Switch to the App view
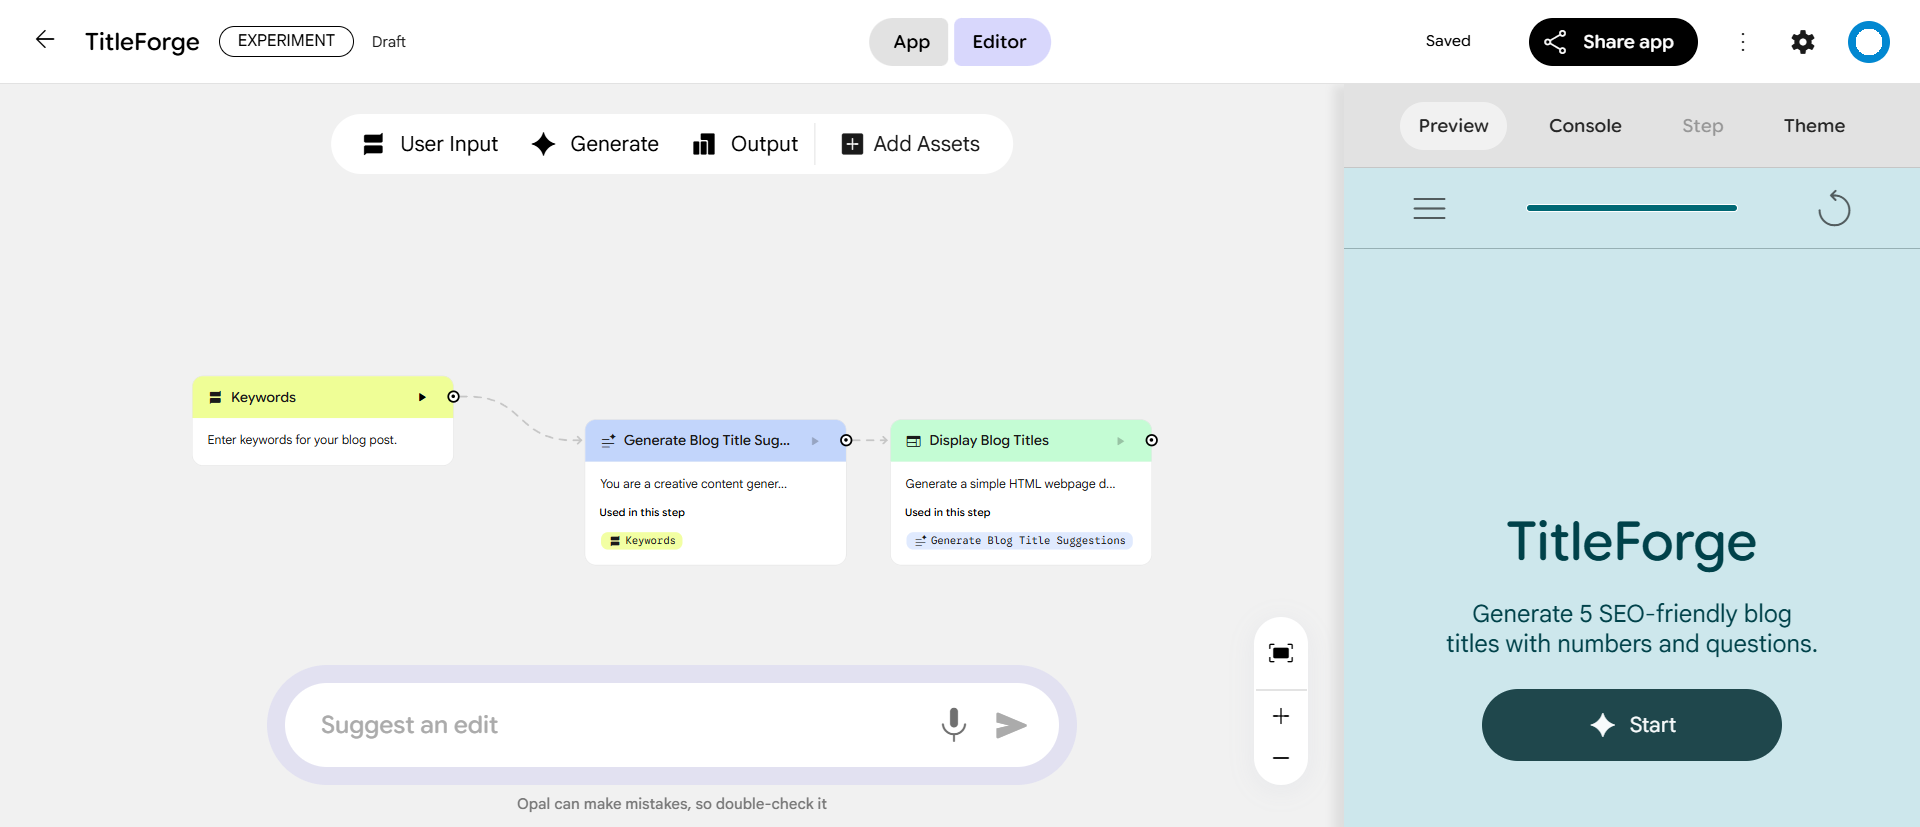This screenshot has width=1920, height=827. pos(910,42)
